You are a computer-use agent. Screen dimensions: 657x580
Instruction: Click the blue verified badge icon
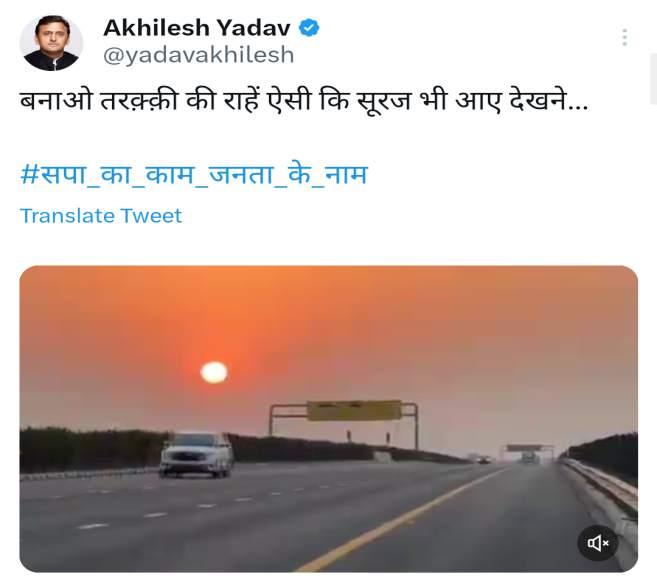(309, 28)
